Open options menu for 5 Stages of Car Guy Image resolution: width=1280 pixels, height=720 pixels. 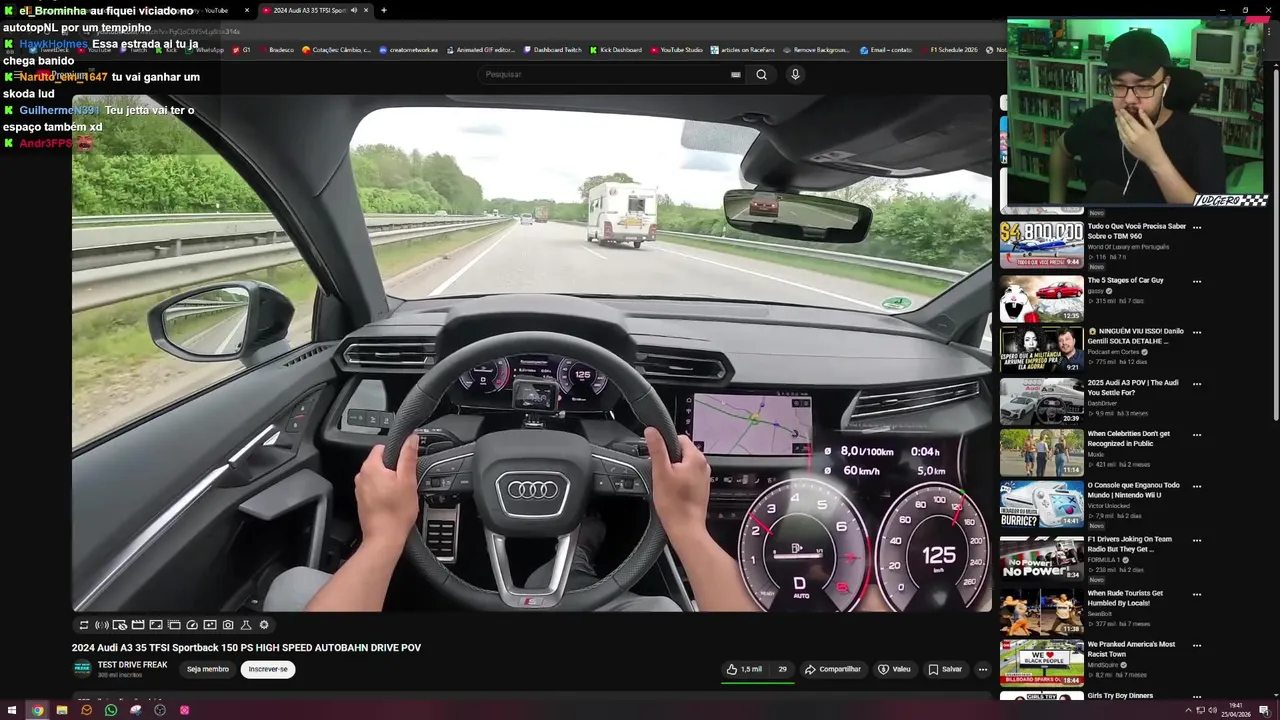point(1196,281)
